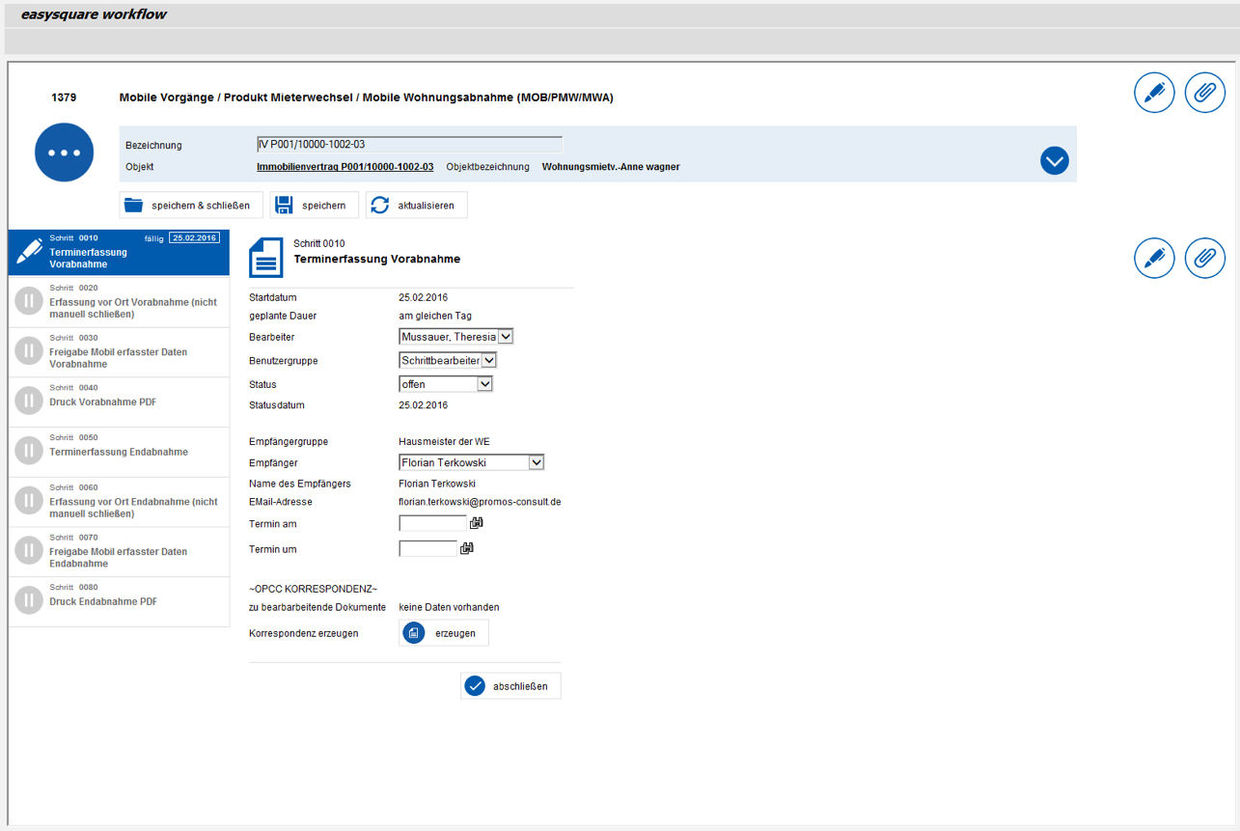Click the due date 25.02.2016 badge
The height and width of the screenshot is (831, 1240).
coord(194,238)
